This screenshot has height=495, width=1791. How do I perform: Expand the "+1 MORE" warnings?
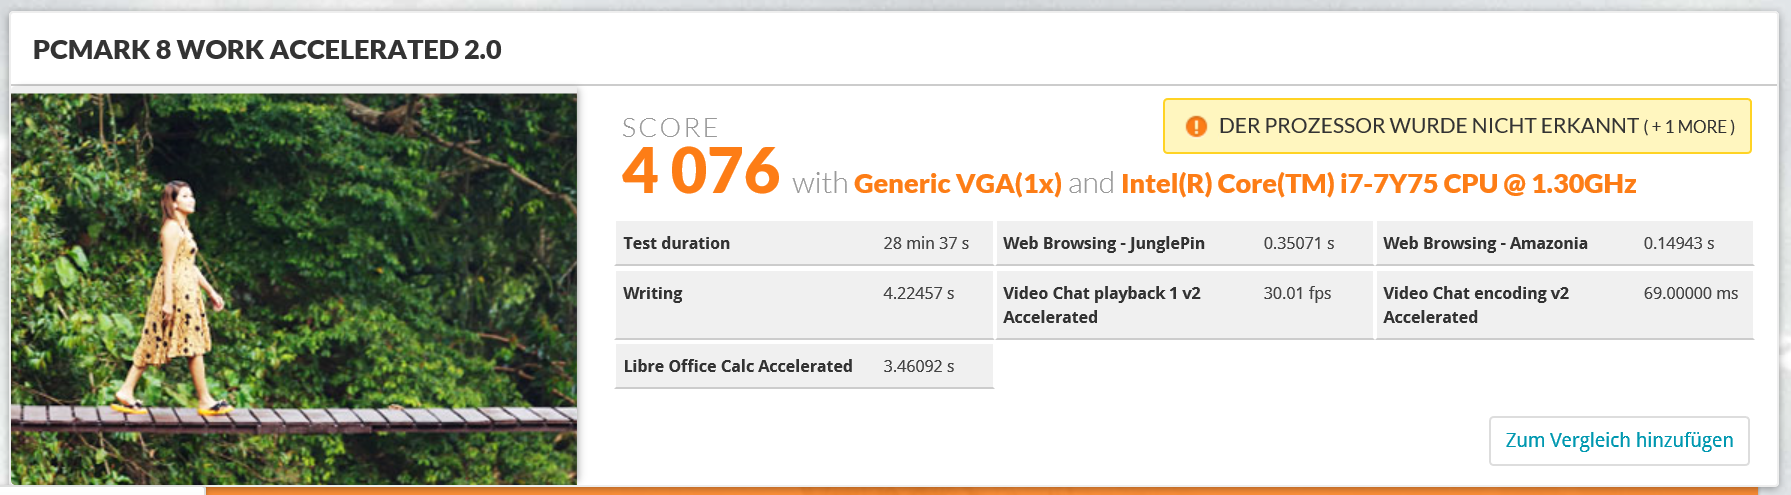click(1689, 127)
